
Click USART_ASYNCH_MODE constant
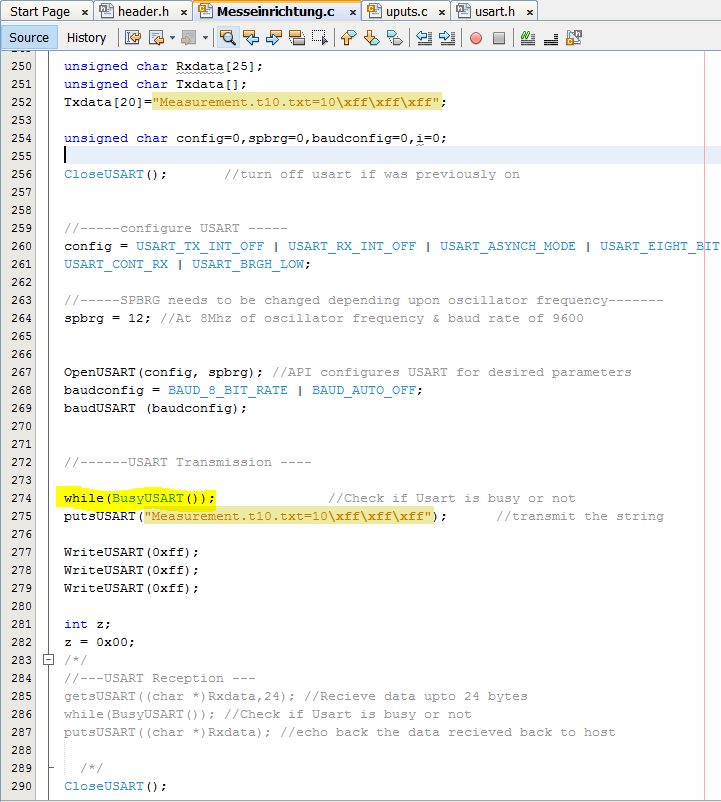point(508,247)
